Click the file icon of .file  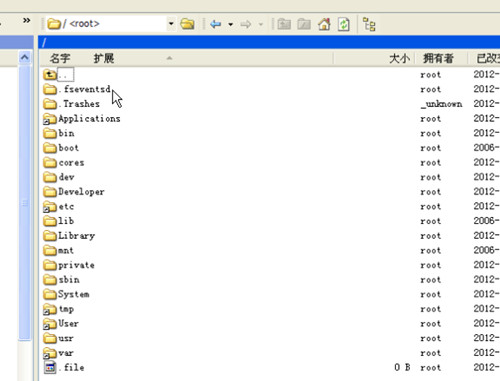tap(50, 368)
